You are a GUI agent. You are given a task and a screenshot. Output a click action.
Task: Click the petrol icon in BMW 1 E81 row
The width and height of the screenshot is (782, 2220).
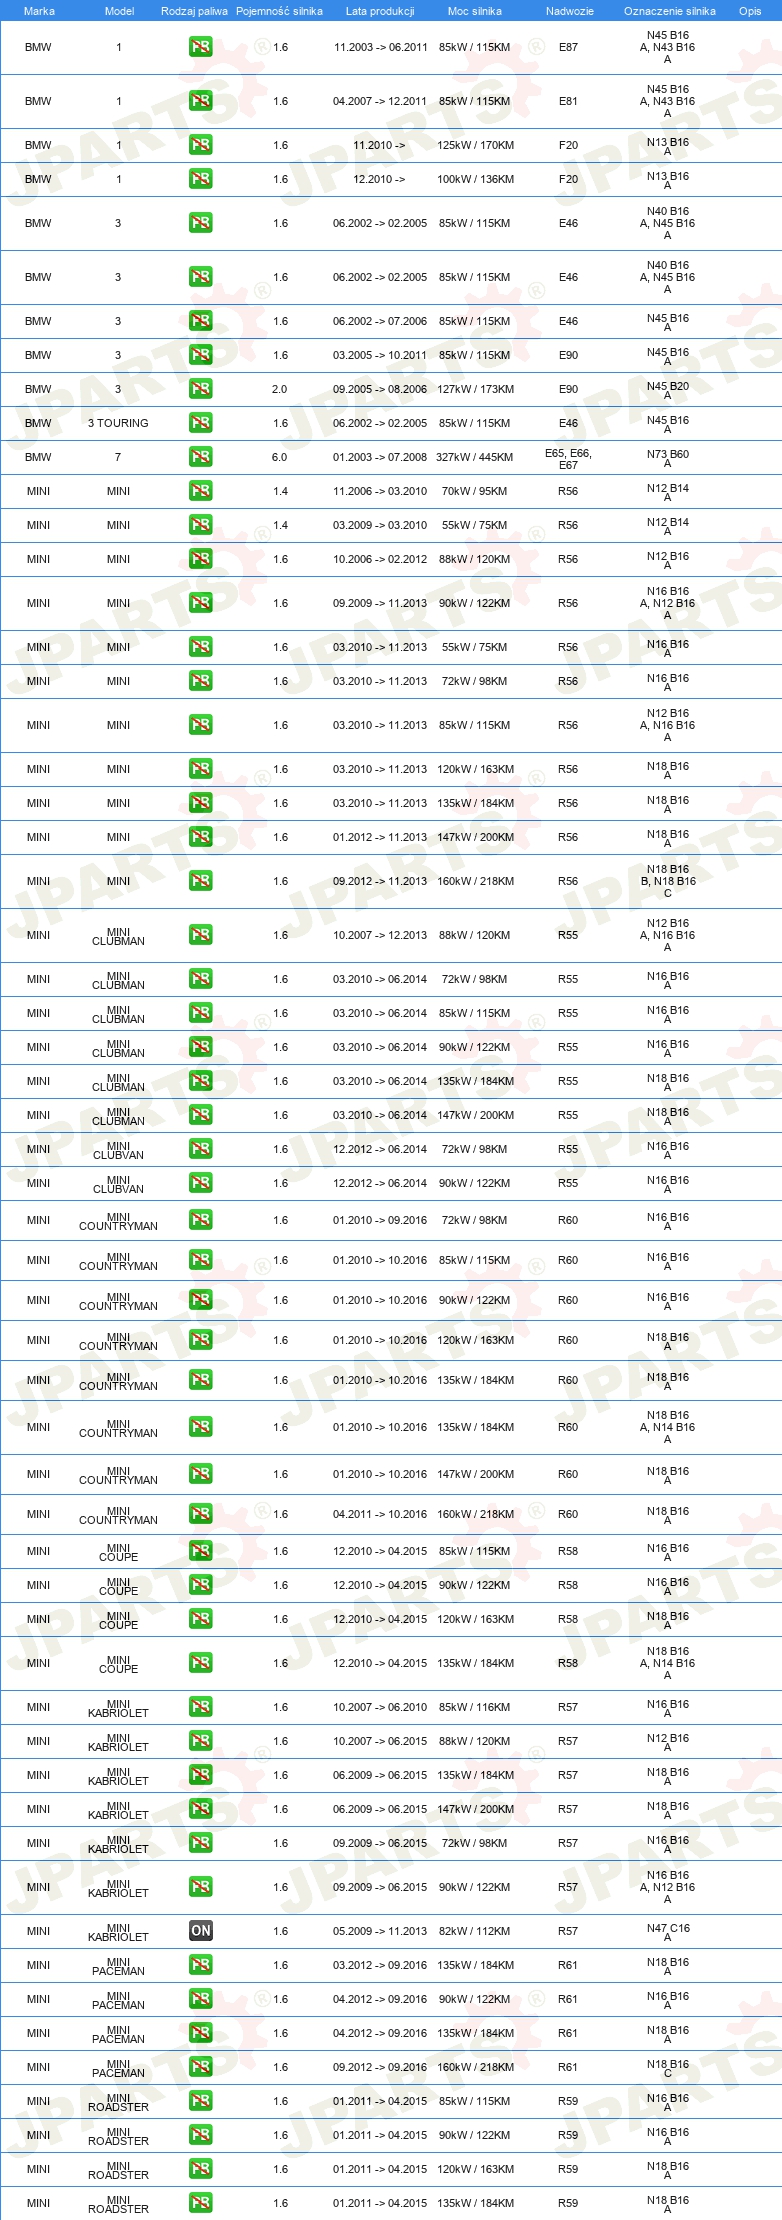point(200,101)
